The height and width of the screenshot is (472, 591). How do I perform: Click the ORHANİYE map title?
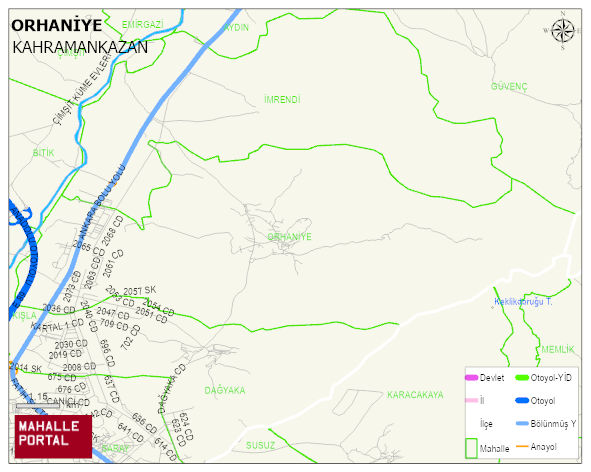click(x=57, y=26)
